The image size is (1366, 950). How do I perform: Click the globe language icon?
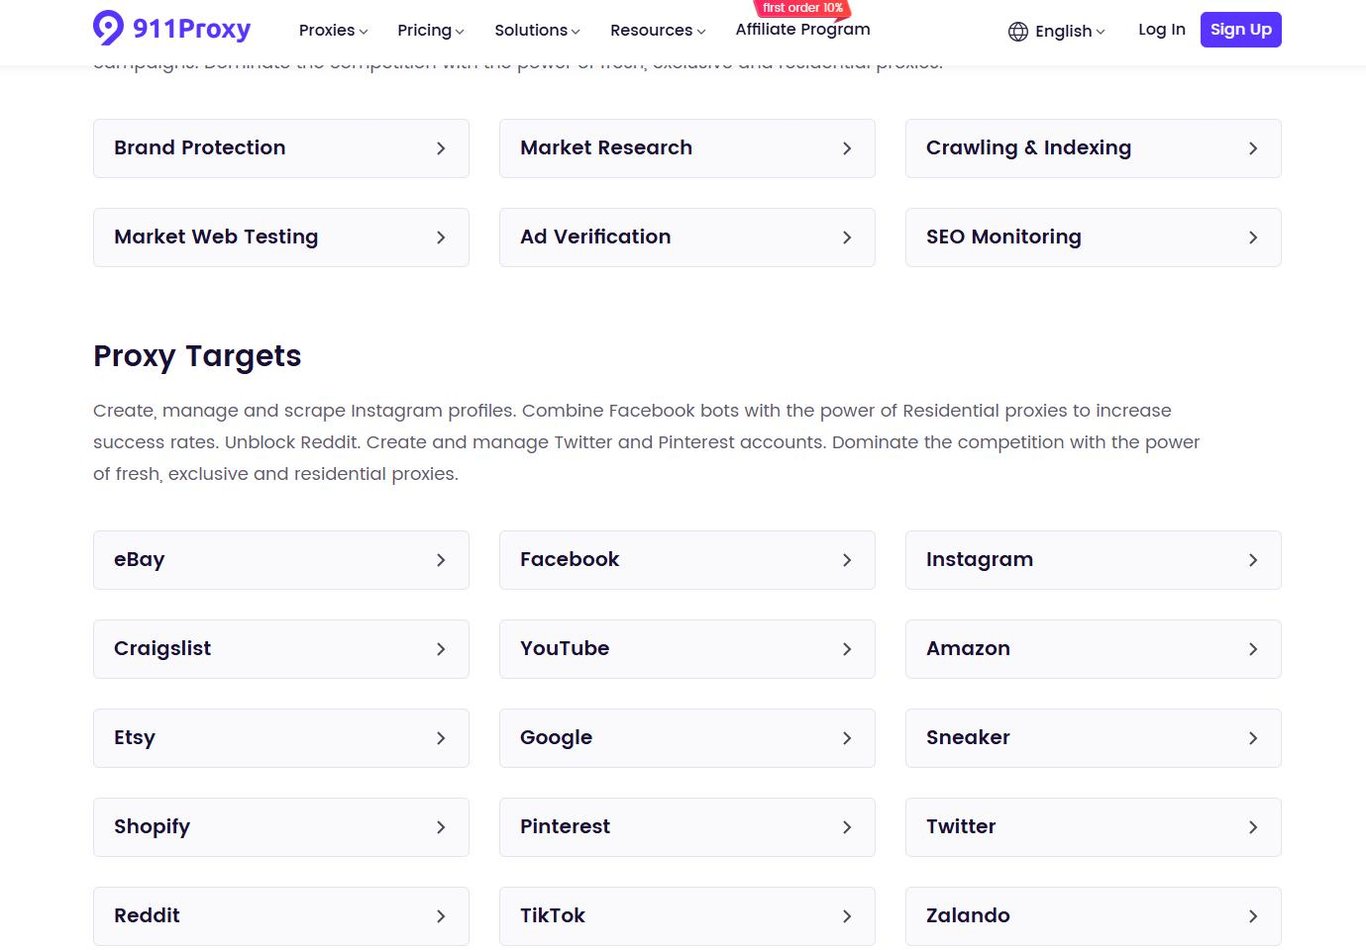[x=1018, y=31]
